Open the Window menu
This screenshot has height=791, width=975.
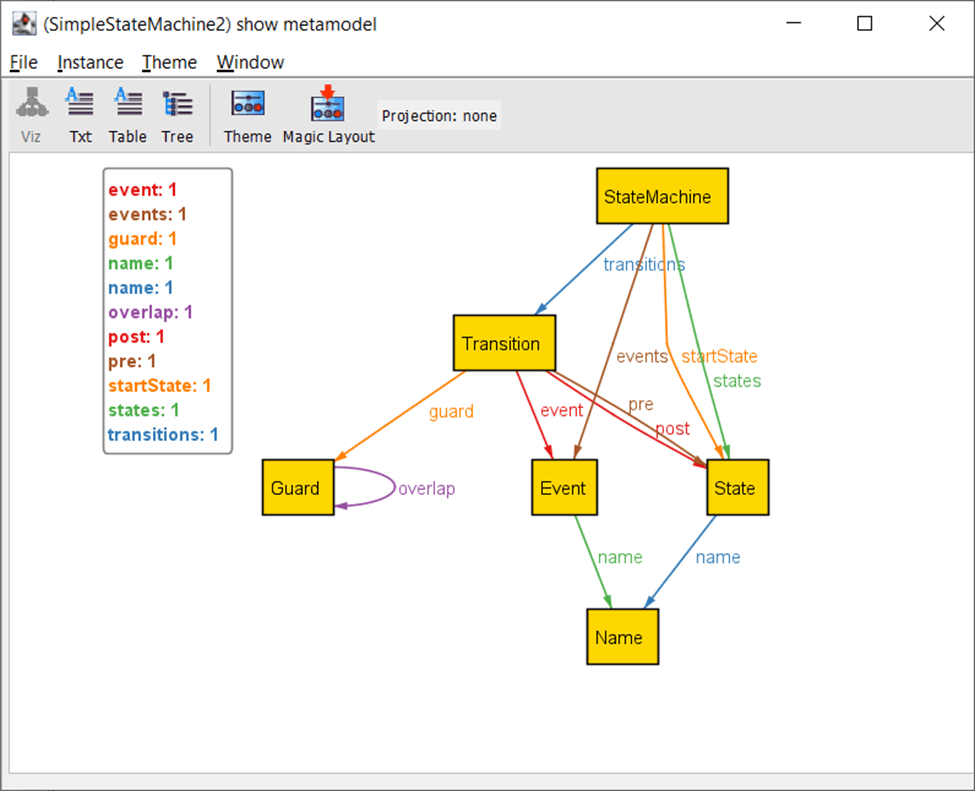(x=250, y=62)
